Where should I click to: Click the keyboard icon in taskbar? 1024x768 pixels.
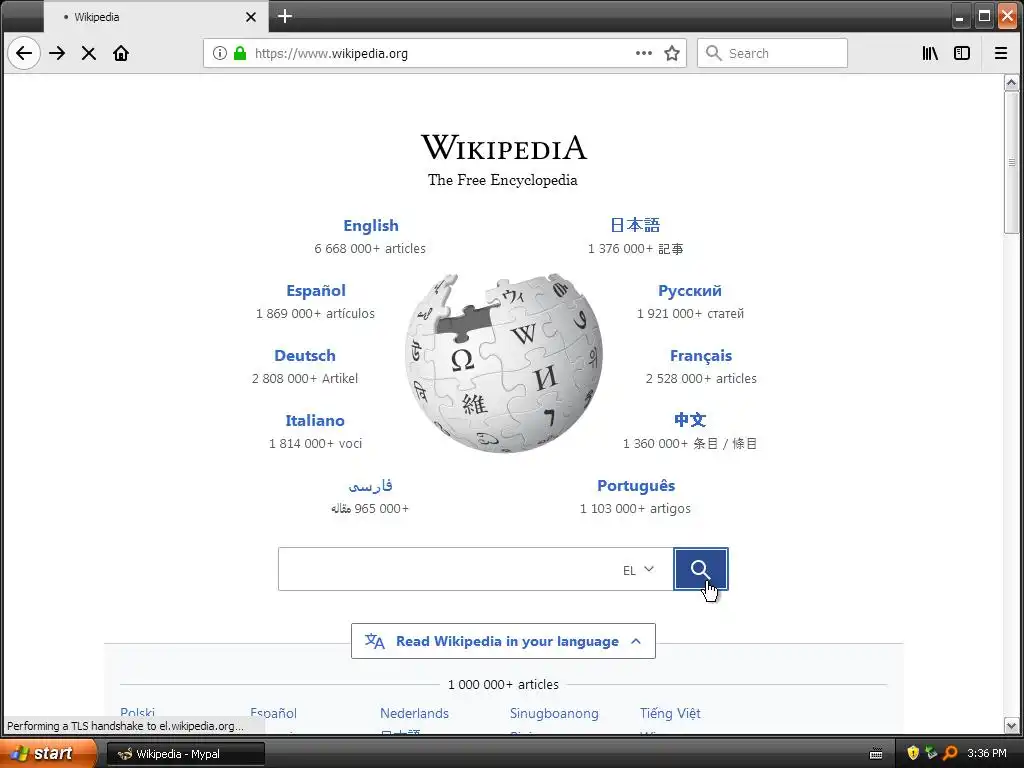pyautogui.click(x=876, y=754)
